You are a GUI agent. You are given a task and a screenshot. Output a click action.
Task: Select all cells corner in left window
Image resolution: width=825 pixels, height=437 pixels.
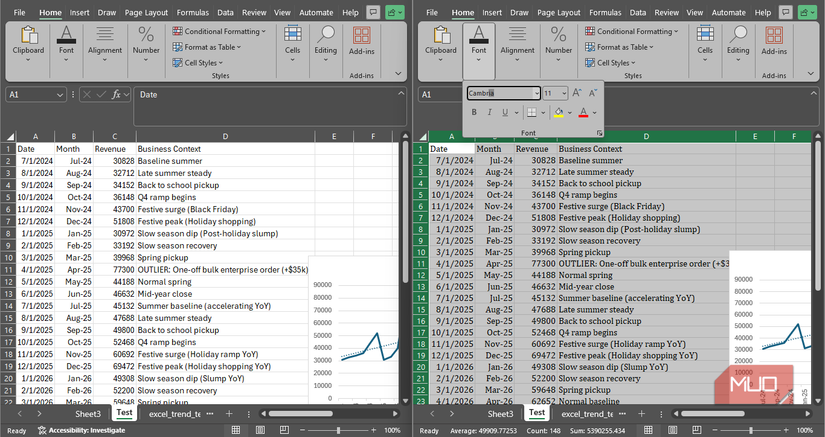click(9, 136)
